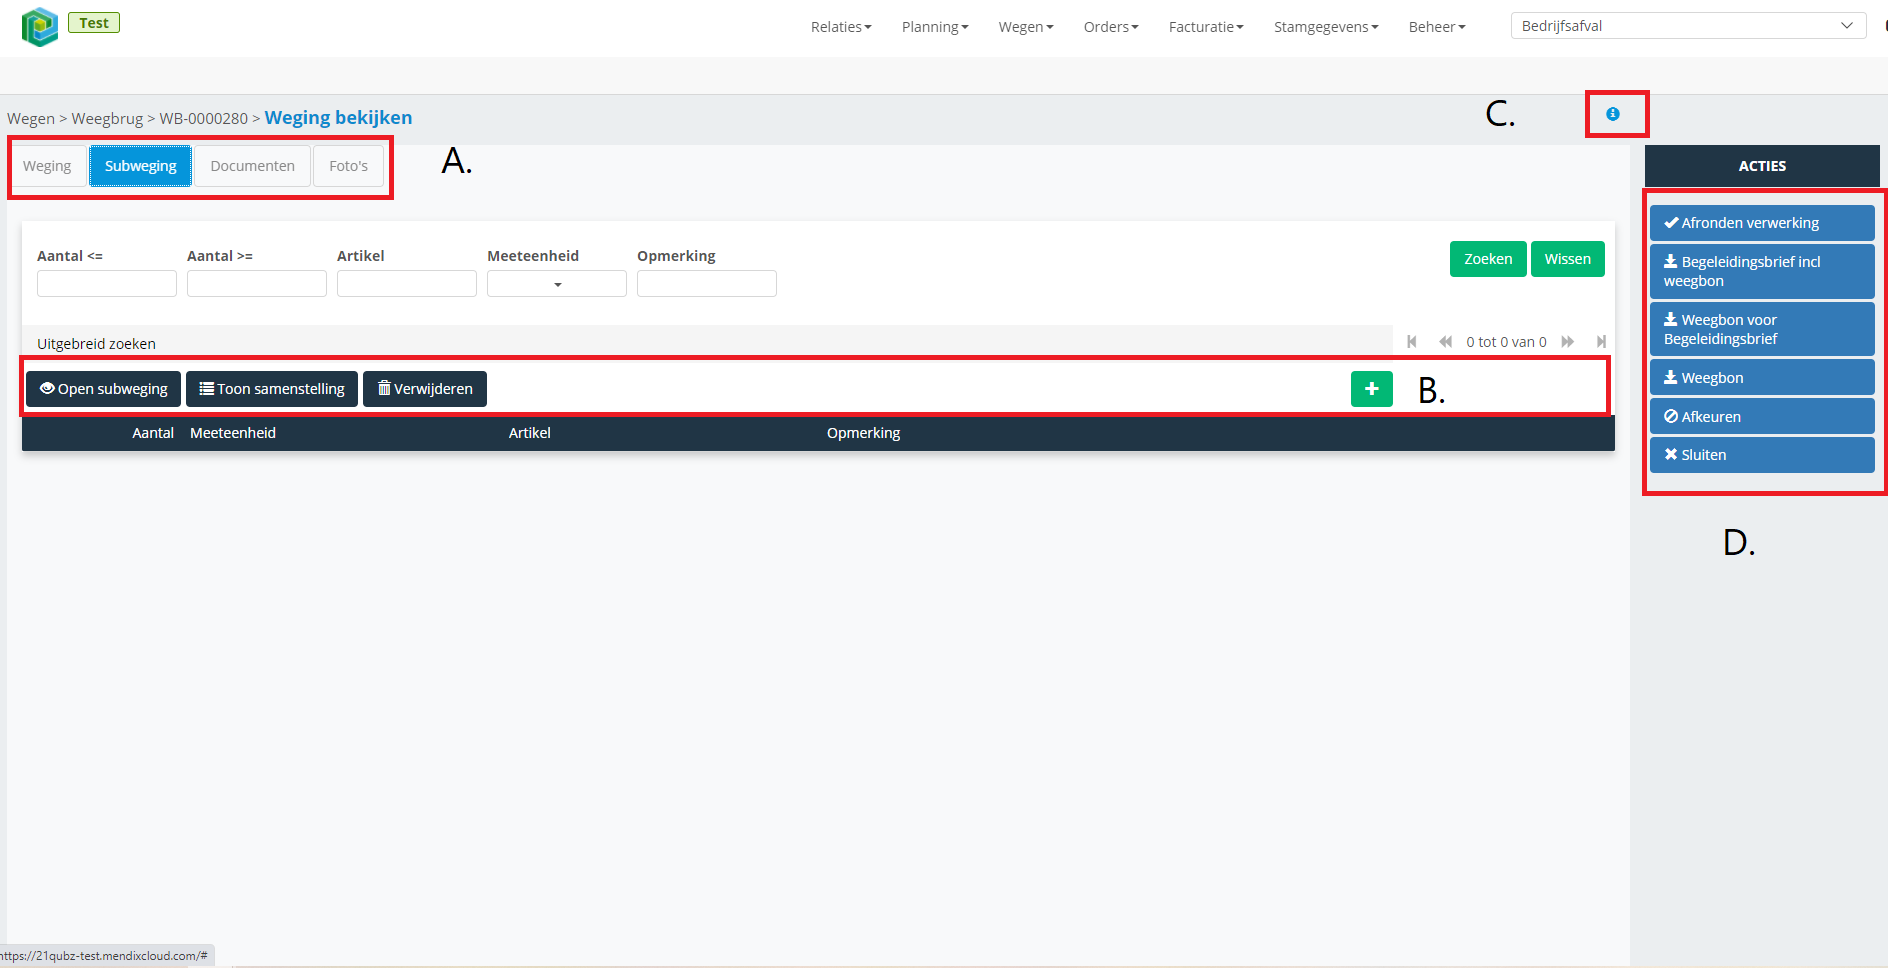Show composition via Toon samenstelling
The height and width of the screenshot is (968, 1888).
pos(272,389)
